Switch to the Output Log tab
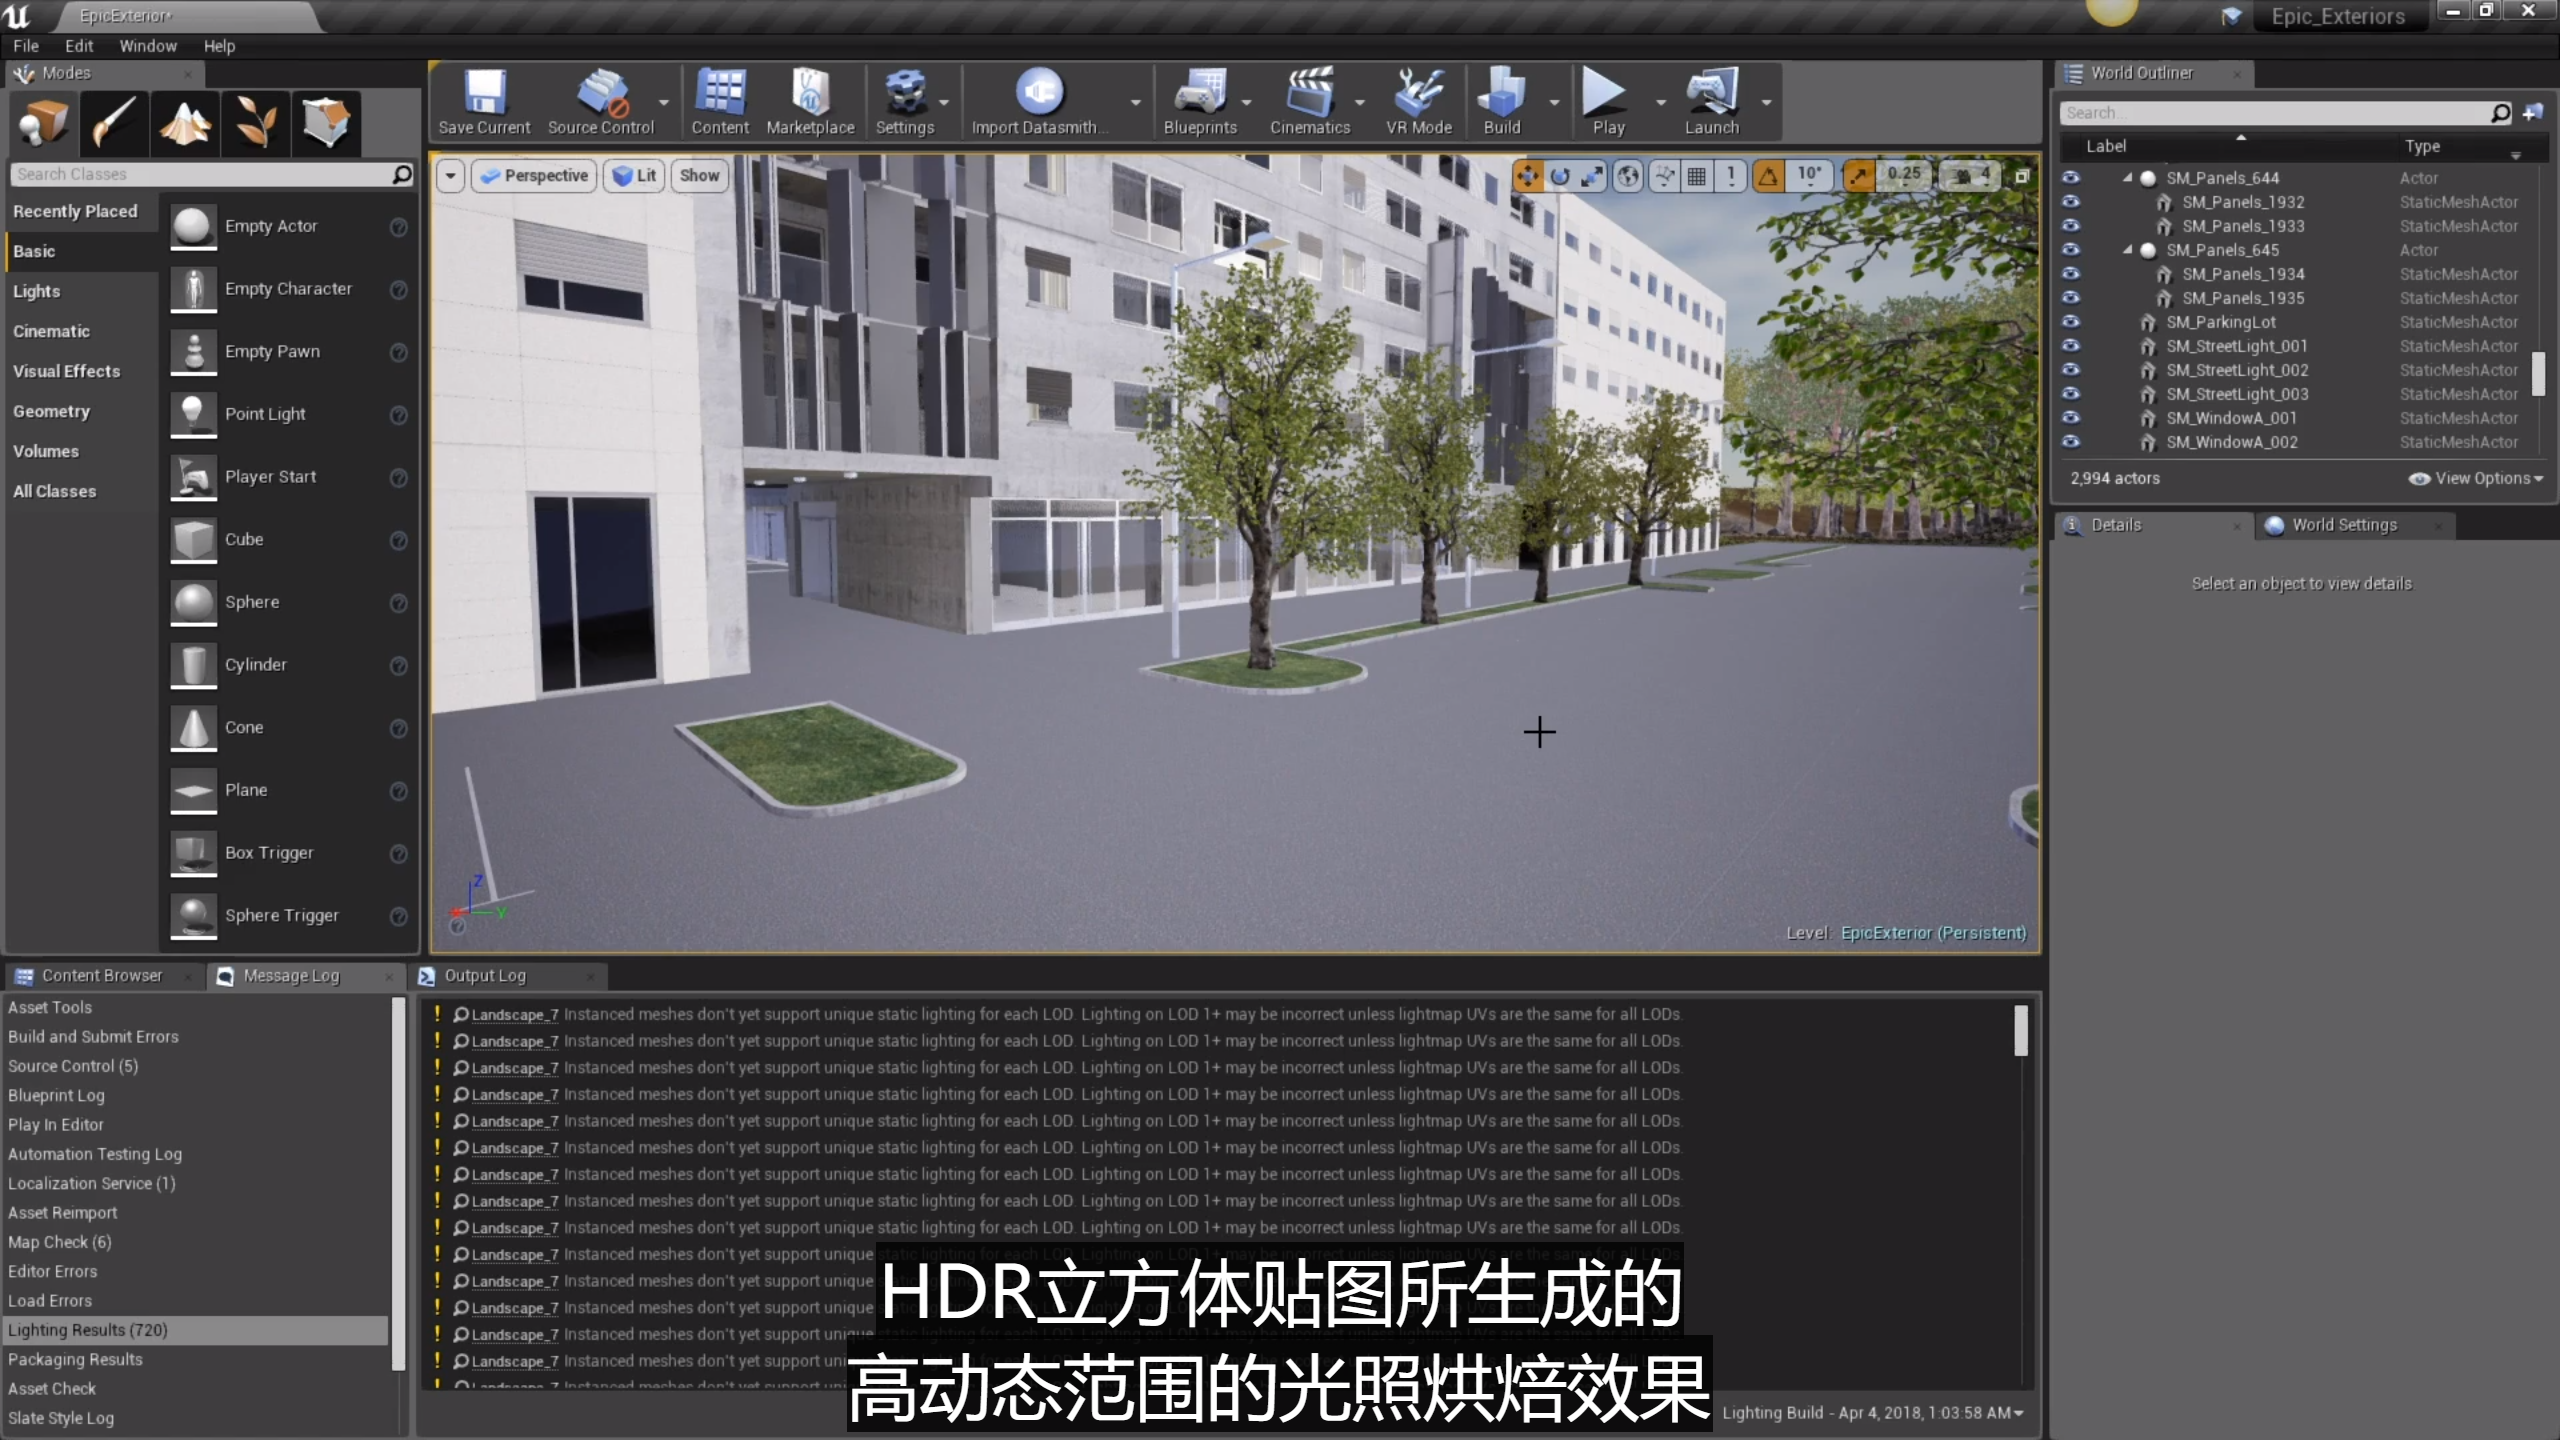2560x1440 pixels. (x=485, y=975)
